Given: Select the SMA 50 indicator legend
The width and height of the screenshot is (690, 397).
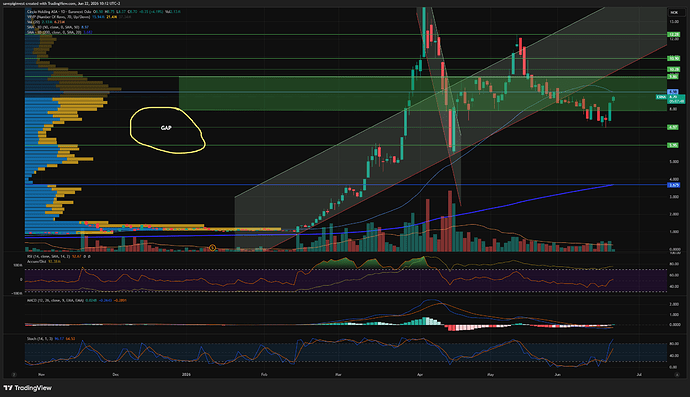Looking at the screenshot, I should [x=58, y=27].
